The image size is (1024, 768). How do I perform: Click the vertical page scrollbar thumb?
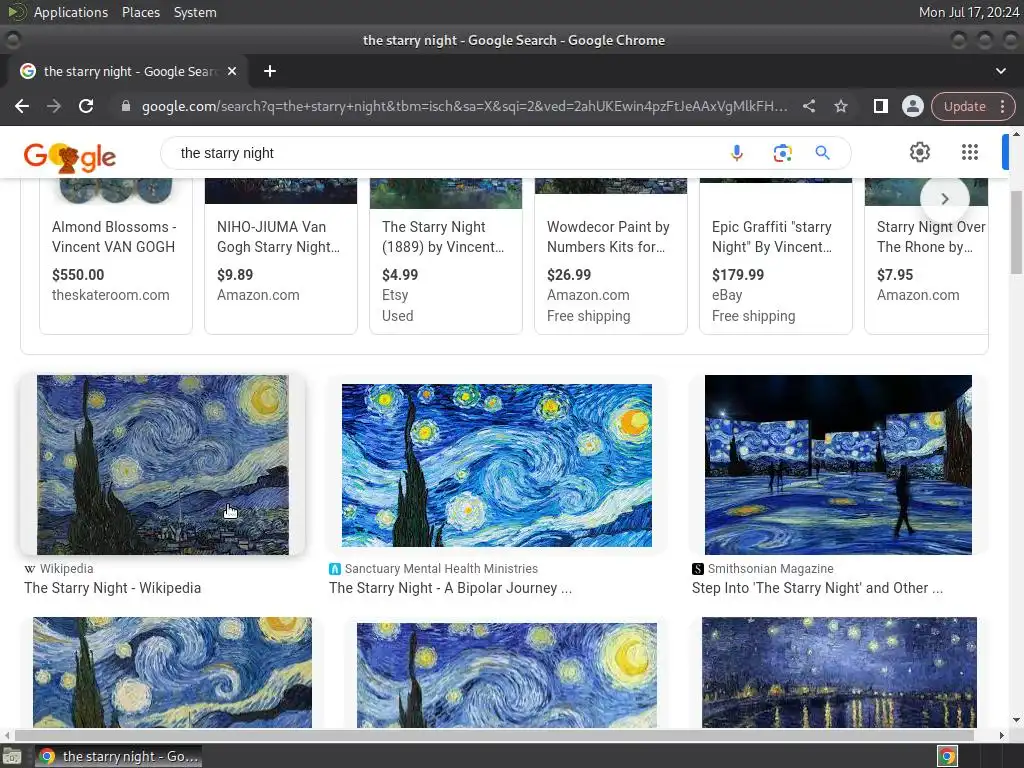coord(1016,232)
